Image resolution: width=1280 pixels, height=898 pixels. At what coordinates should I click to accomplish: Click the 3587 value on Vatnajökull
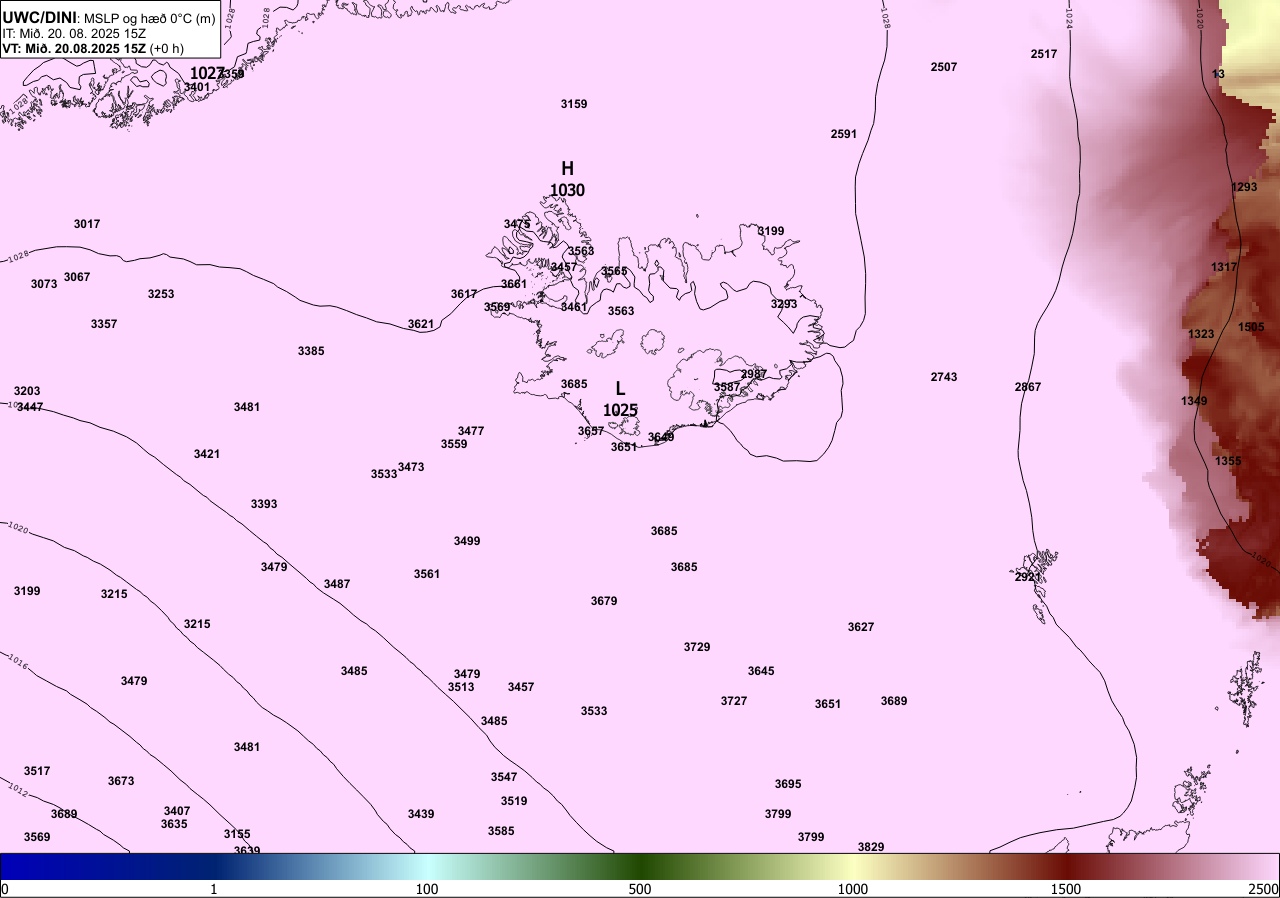pyautogui.click(x=727, y=387)
